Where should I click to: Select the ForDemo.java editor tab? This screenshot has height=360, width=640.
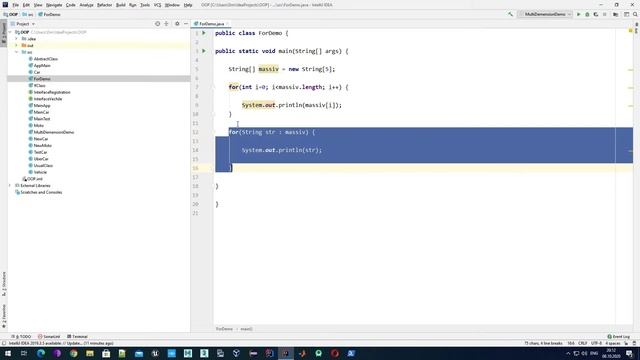point(211,24)
